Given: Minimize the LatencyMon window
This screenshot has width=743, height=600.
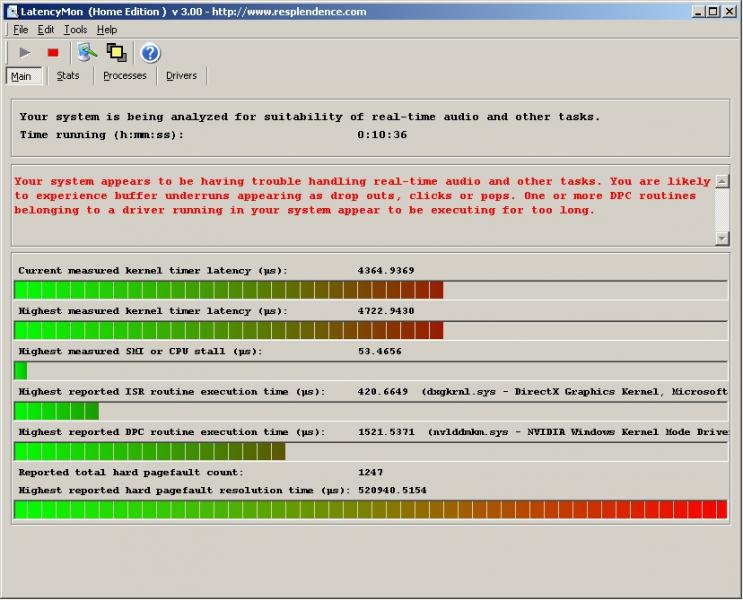Looking at the screenshot, I should (x=698, y=11).
